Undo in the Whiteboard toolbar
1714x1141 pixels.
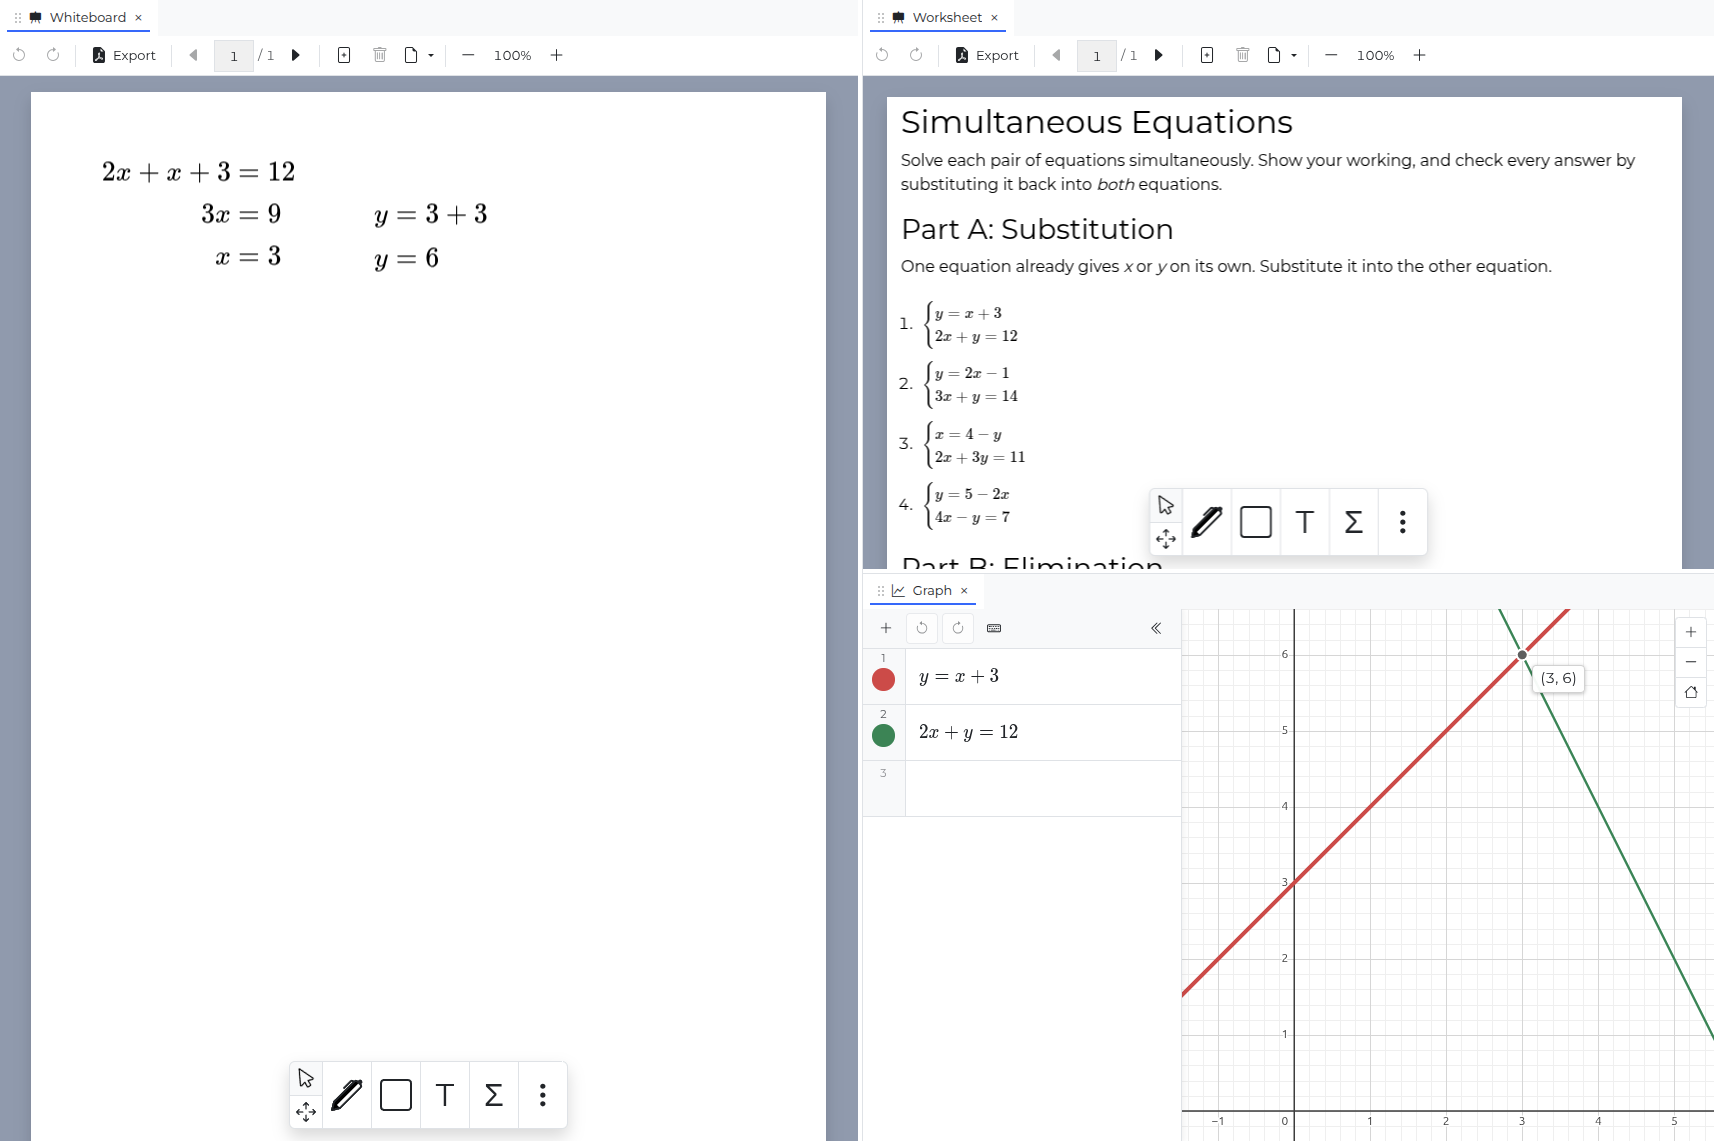coord(19,55)
